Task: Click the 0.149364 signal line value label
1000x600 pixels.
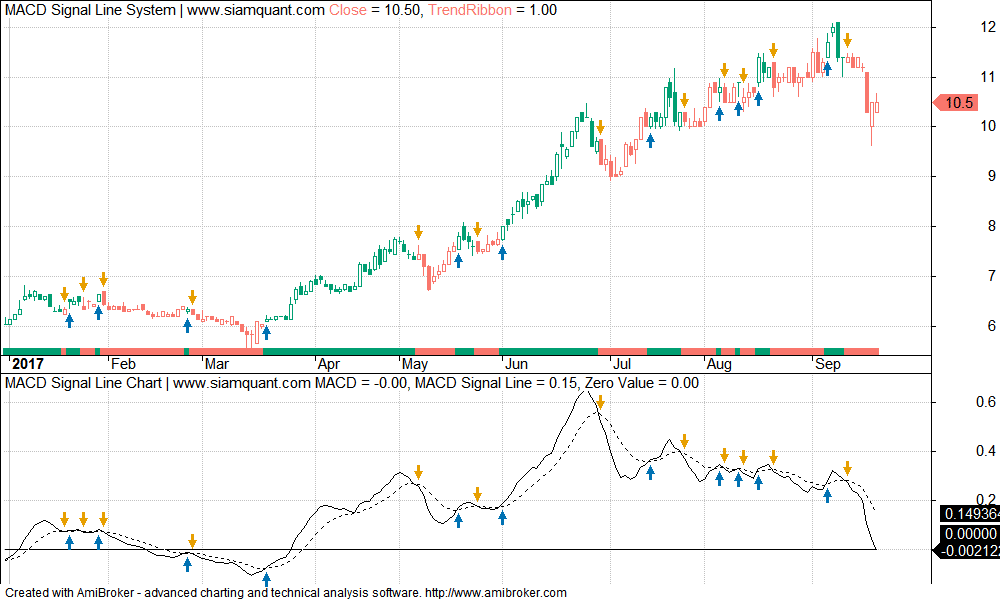Action: pyautogui.click(x=968, y=514)
